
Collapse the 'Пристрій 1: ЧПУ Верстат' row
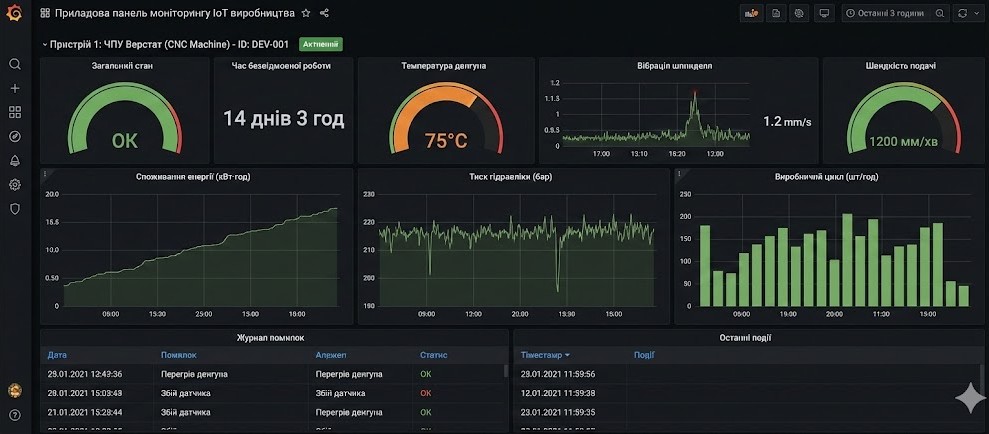[44, 45]
